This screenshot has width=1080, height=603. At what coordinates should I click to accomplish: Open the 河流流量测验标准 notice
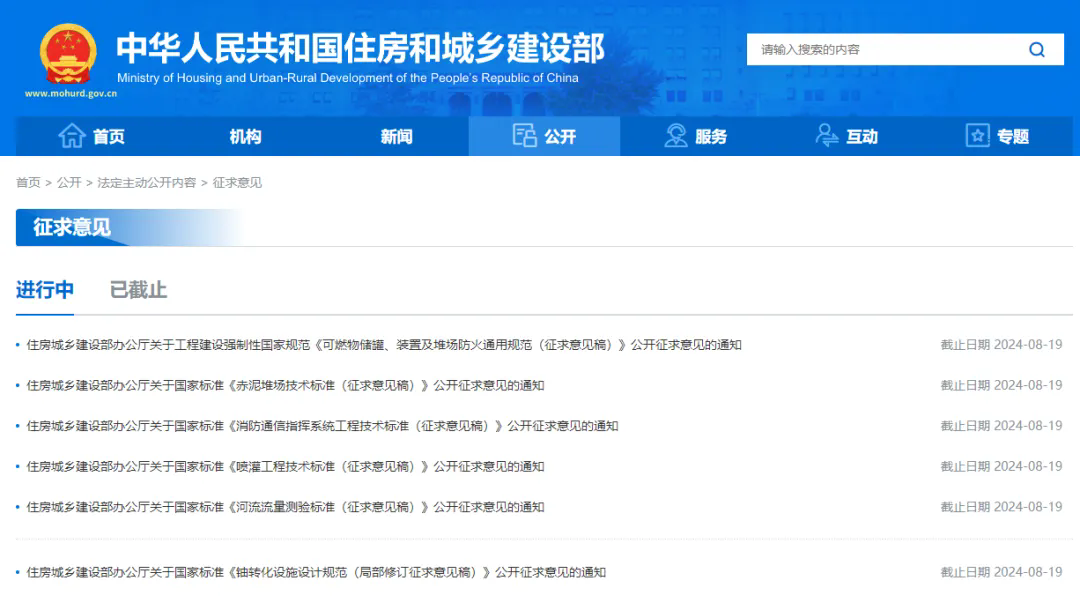click(285, 507)
